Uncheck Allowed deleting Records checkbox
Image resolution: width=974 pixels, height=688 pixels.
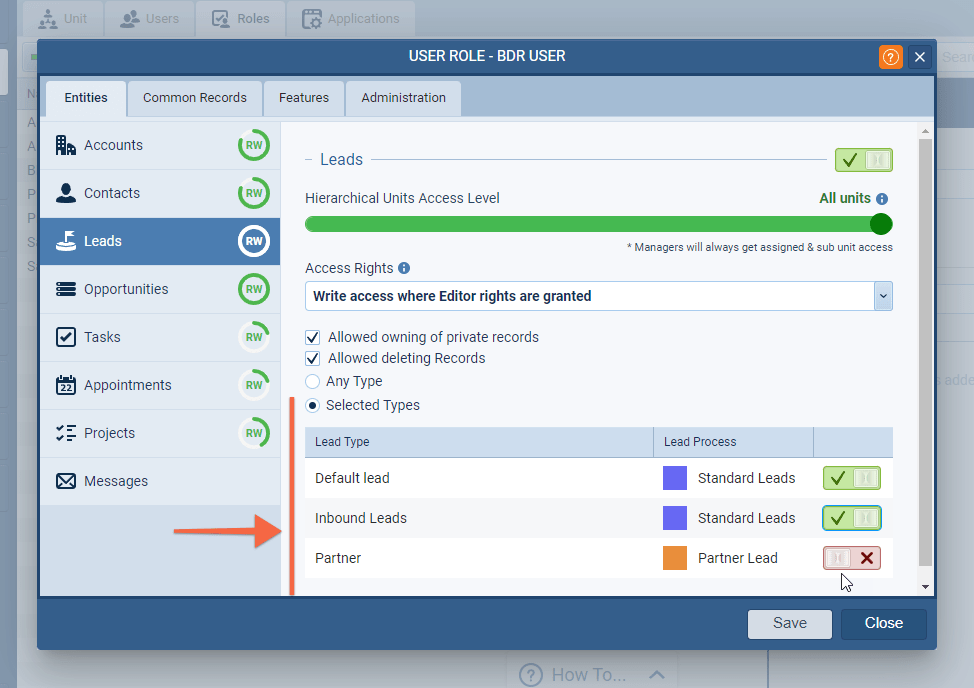point(313,358)
